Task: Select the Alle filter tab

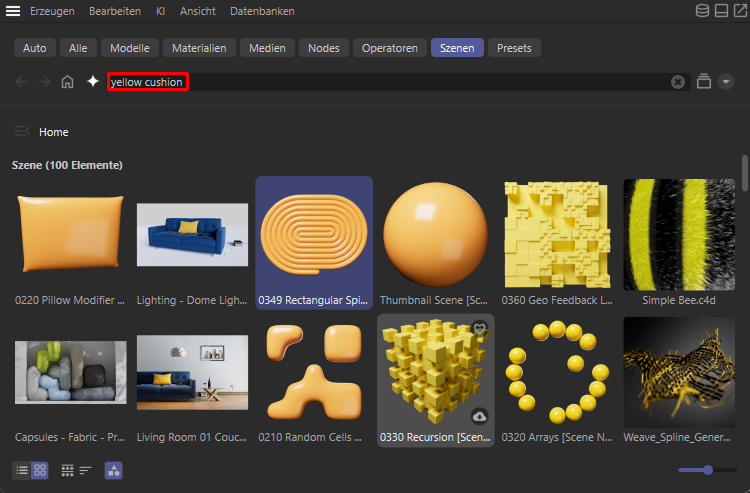Action: click(x=78, y=48)
